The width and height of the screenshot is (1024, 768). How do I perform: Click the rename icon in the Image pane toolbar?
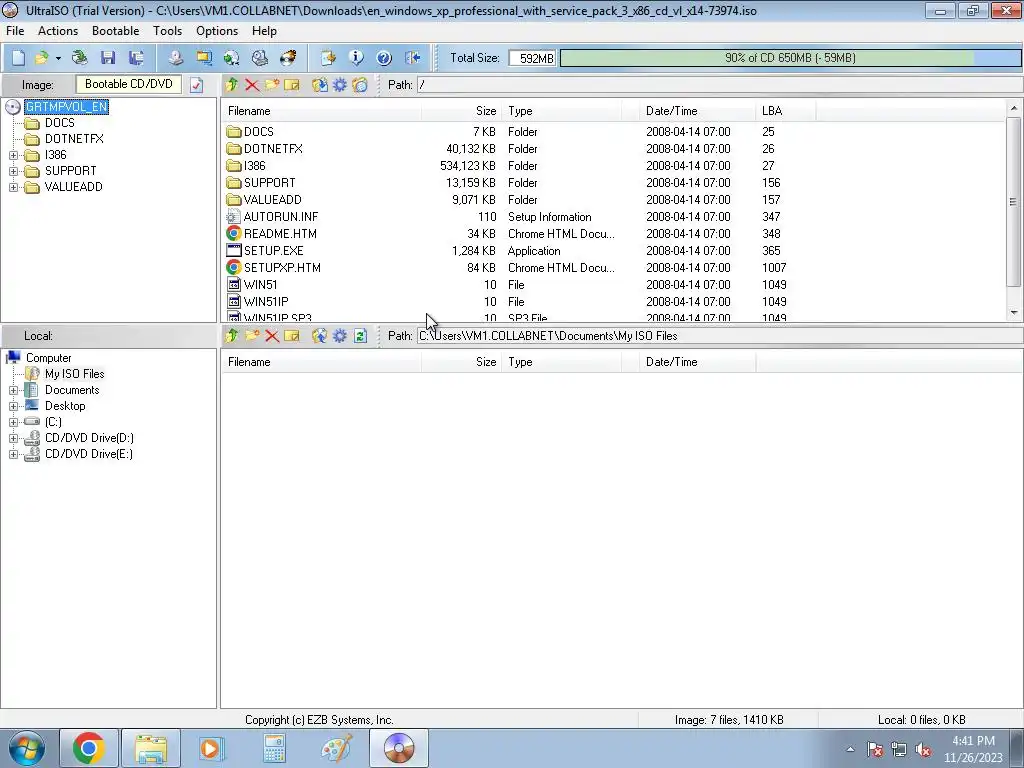coord(292,85)
